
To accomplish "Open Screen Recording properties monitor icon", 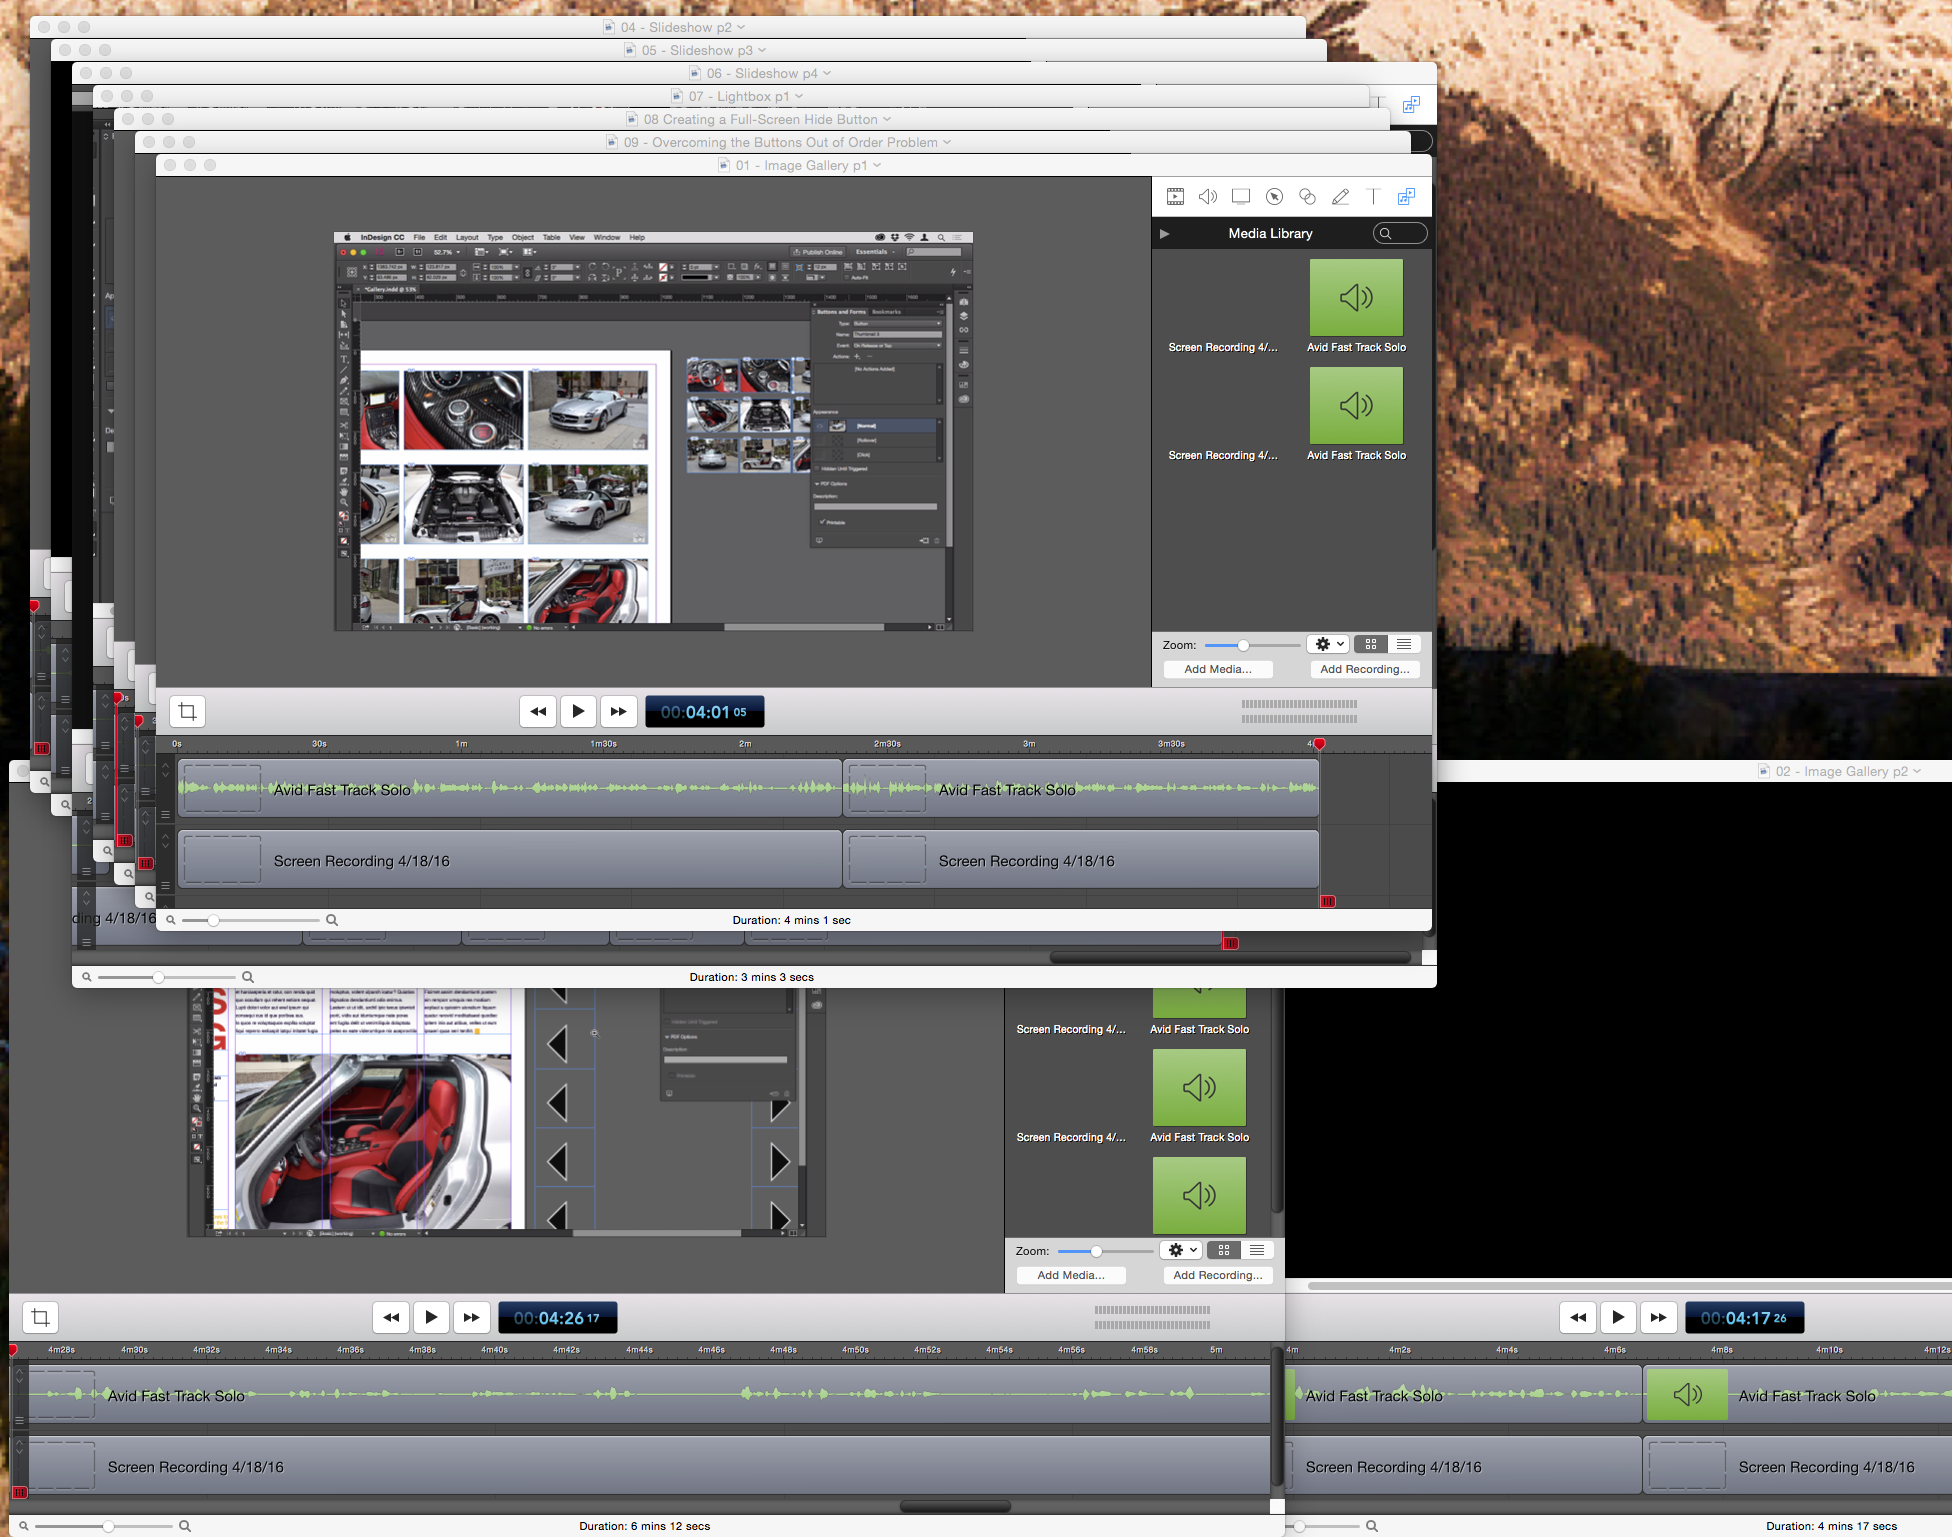I will (1241, 197).
